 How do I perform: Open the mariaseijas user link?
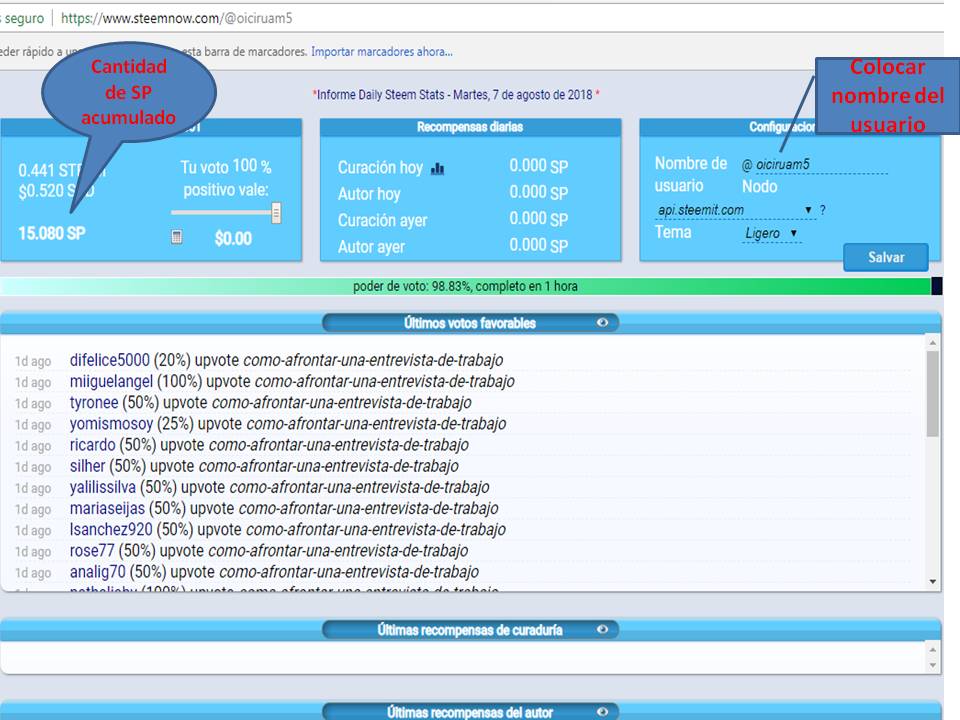pyautogui.click(x=107, y=508)
